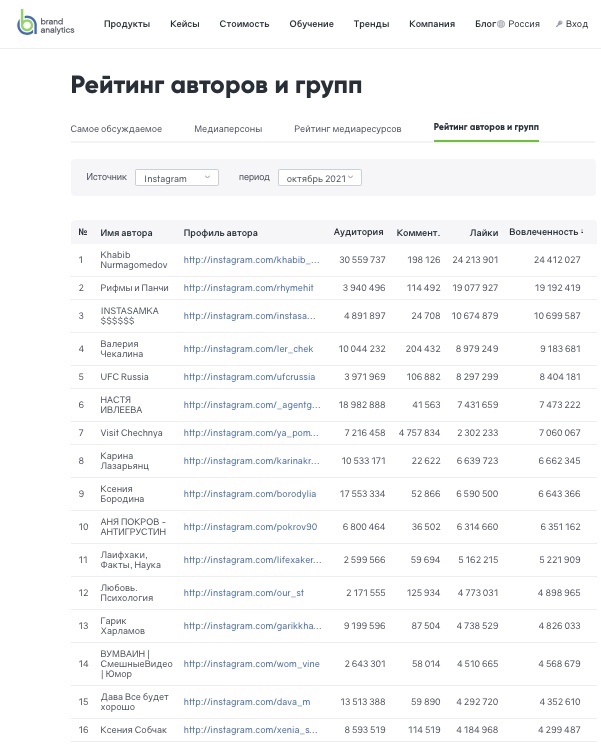Click the globe icon next to Россия
This screenshot has height=746, width=601.
coord(502,24)
